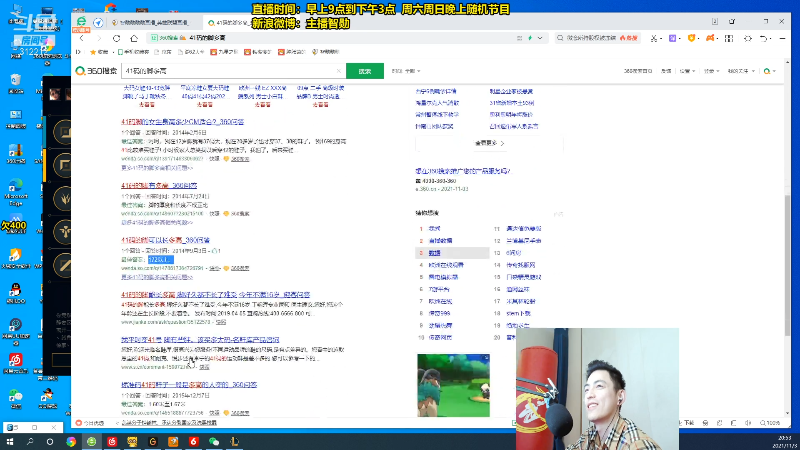Select hot search item ranked number 1

point(434,229)
